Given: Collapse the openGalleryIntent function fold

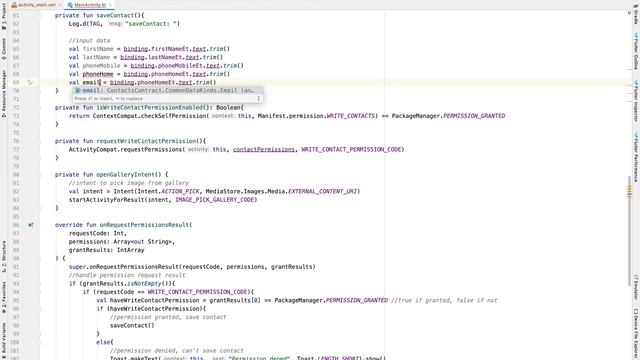Looking at the screenshot, I should tap(40, 175).
